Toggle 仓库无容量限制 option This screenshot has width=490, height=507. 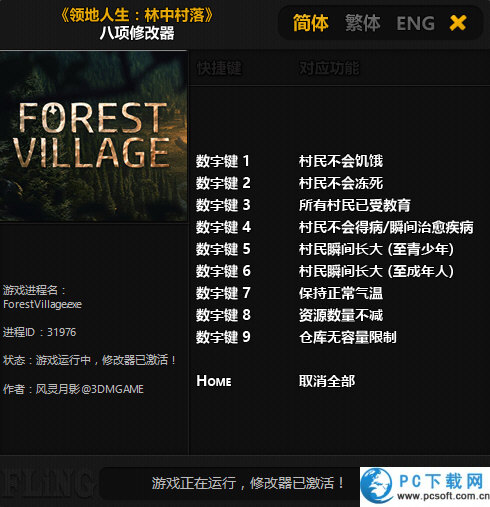pos(348,337)
